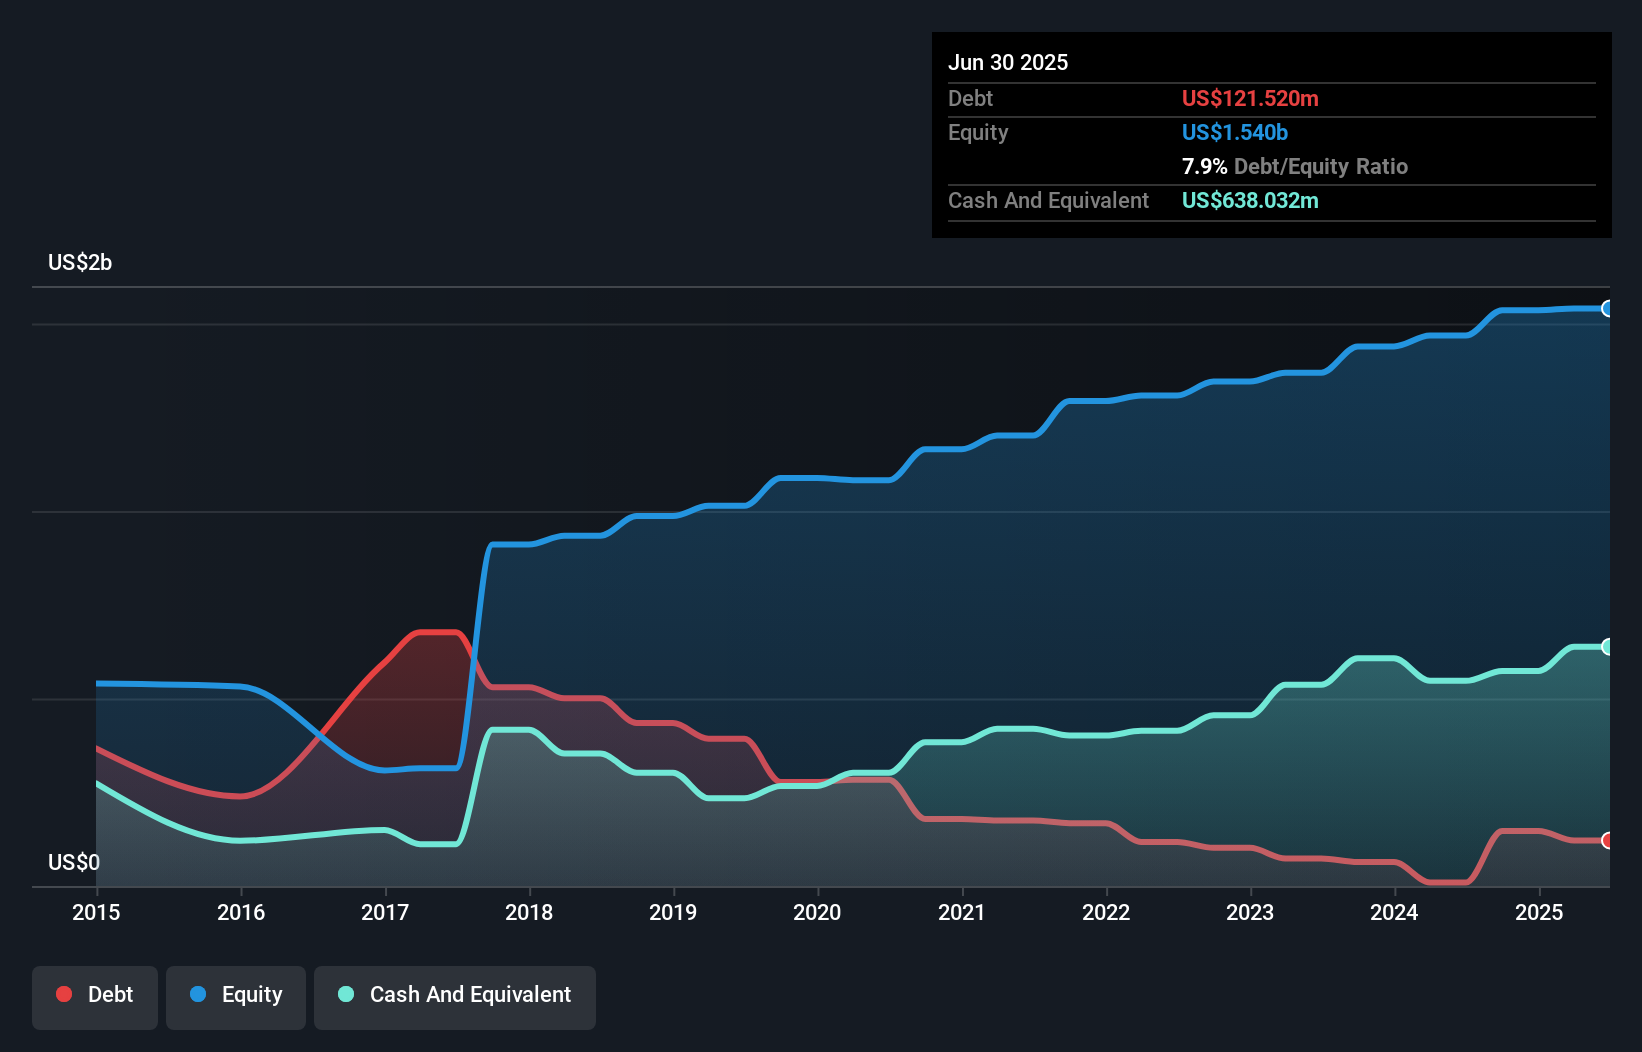Viewport: 1642px width, 1052px height.
Task: Toggle the Cash And Equivalent series off
Action: (454, 996)
